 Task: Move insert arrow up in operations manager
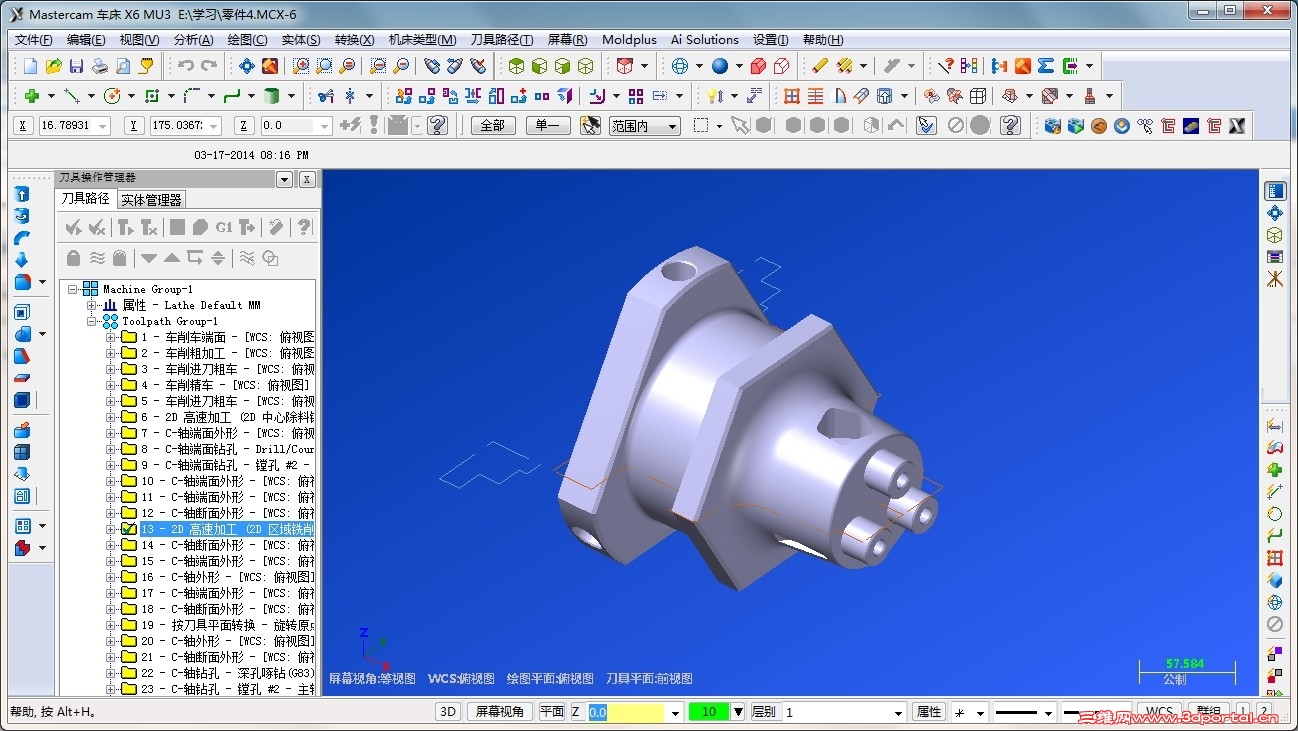(x=172, y=258)
